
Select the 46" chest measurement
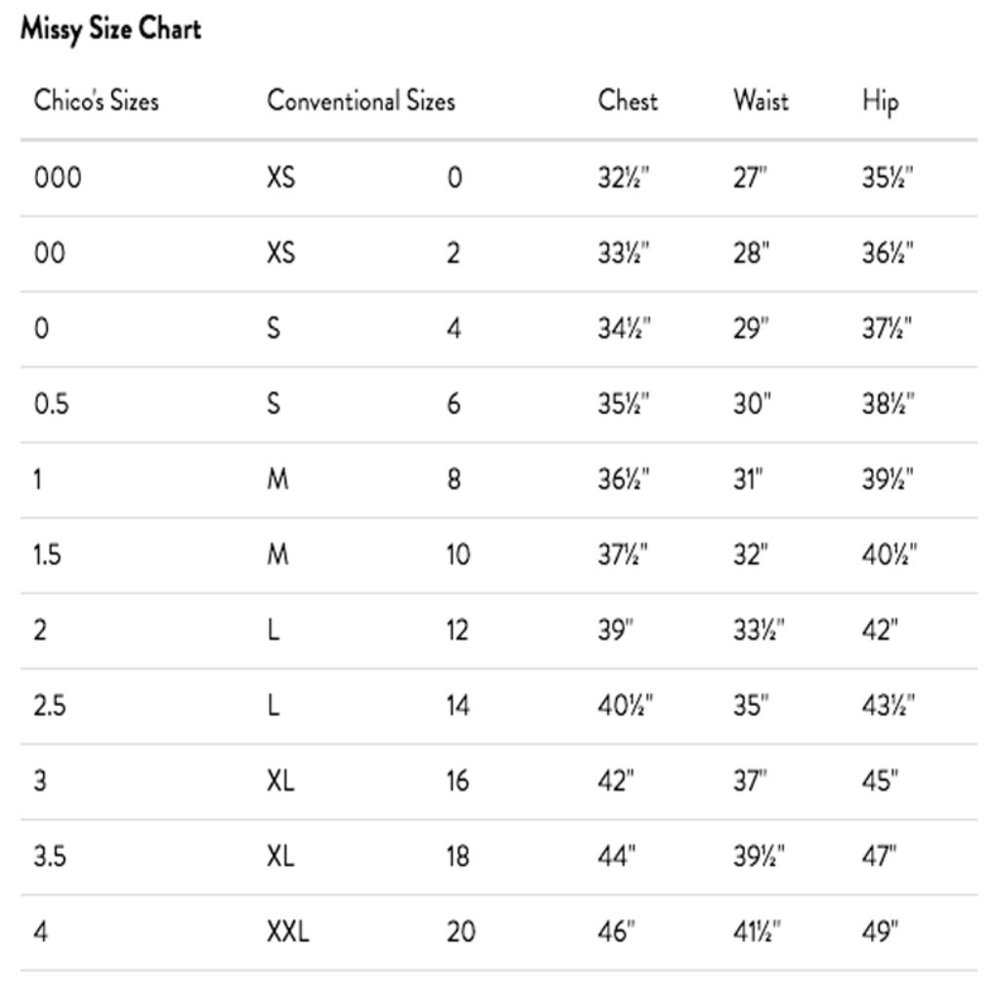click(617, 933)
